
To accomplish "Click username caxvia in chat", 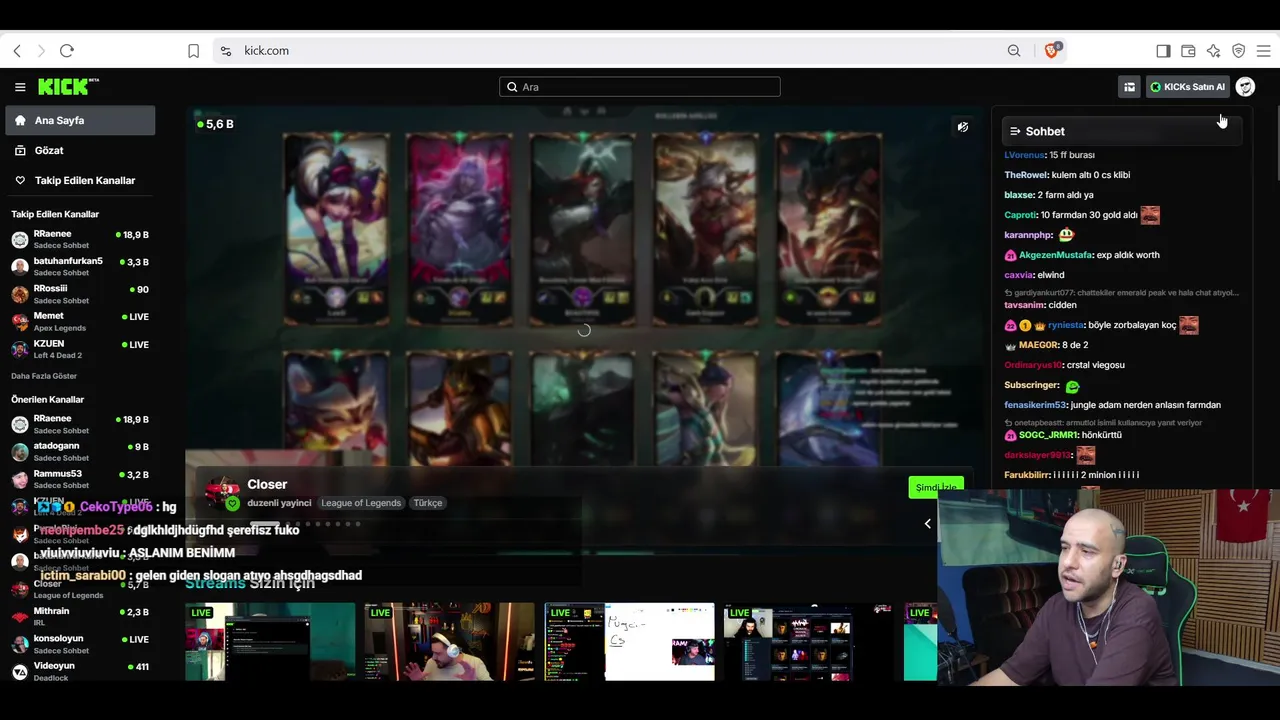I will (x=1018, y=275).
